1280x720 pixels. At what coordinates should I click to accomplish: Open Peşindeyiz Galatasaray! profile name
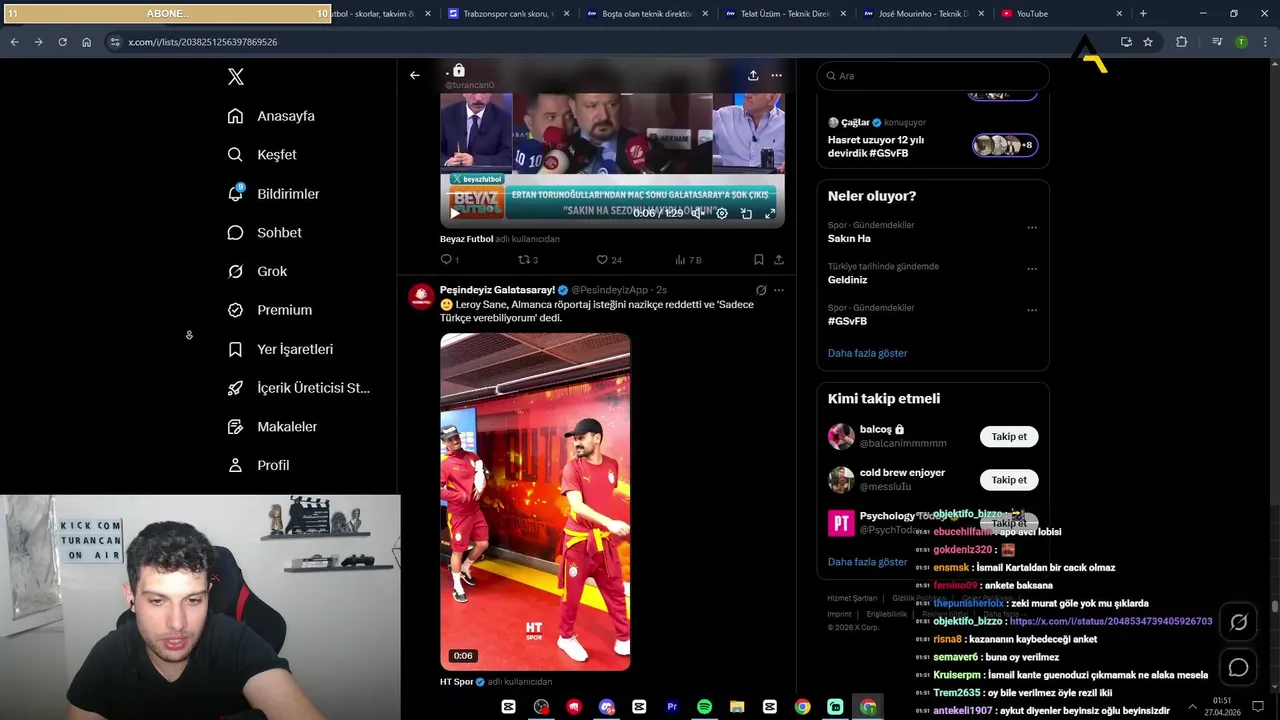[497, 290]
